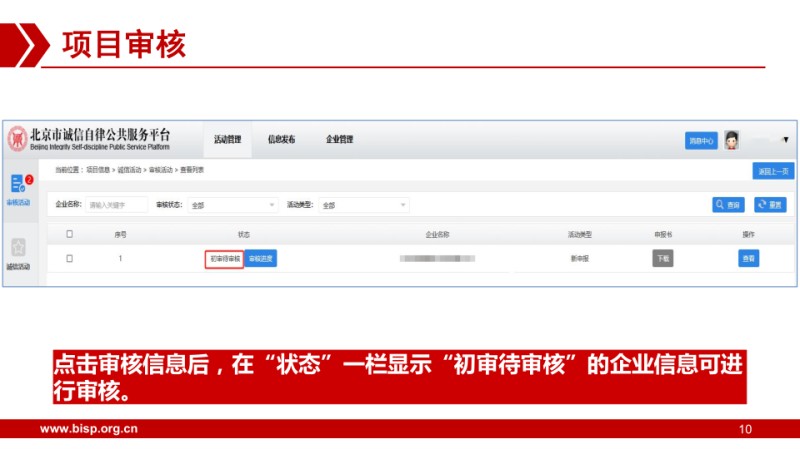This screenshot has width=800, height=449.
Task: Click the 企业名称 keyword input field
Action: coord(115,205)
